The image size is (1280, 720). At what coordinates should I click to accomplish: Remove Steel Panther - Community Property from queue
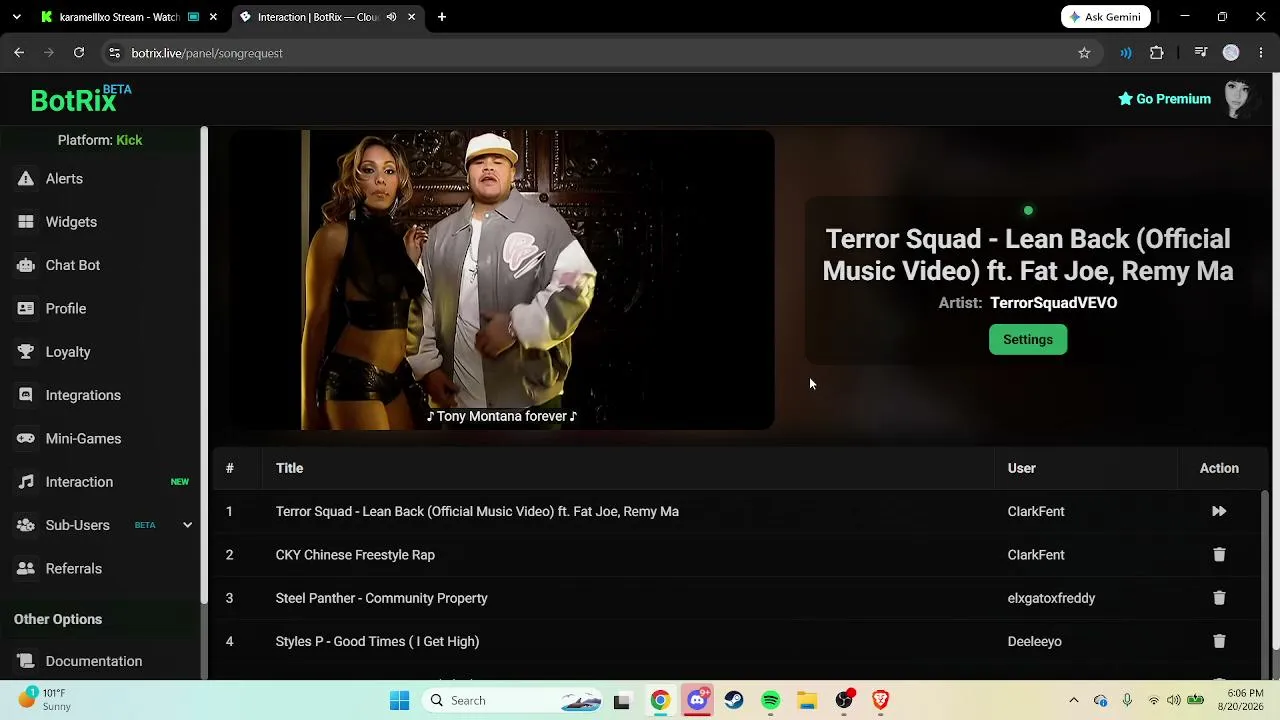[1219, 598]
